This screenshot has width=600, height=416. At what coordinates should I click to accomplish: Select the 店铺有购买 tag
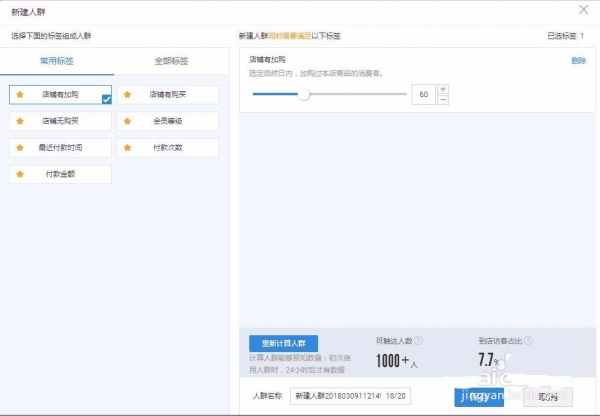[168, 95]
